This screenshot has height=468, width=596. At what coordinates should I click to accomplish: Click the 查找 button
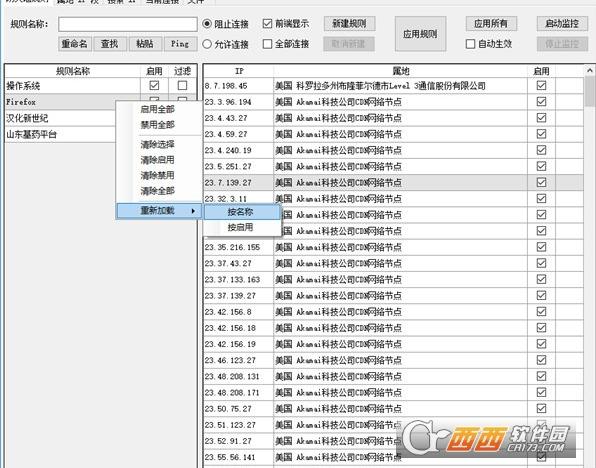[x=109, y=44]
